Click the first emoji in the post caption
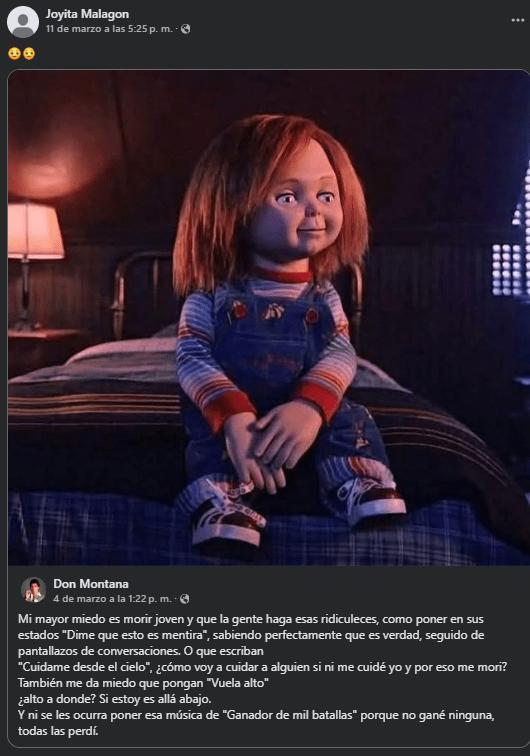This screenshot has width=530, height=756. tap(14, 53)
